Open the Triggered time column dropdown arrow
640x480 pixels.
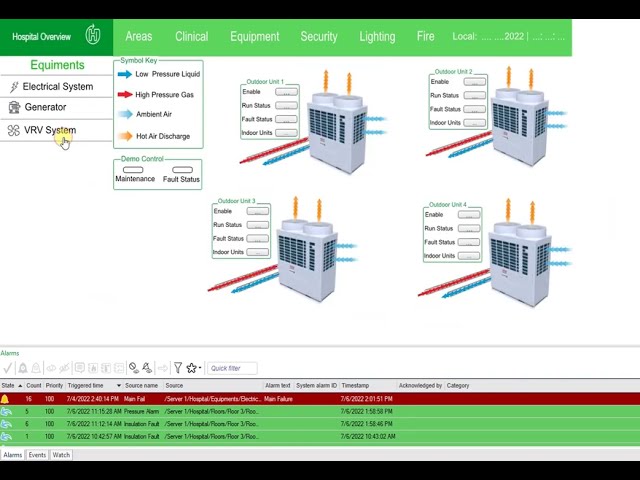[119, 385]
